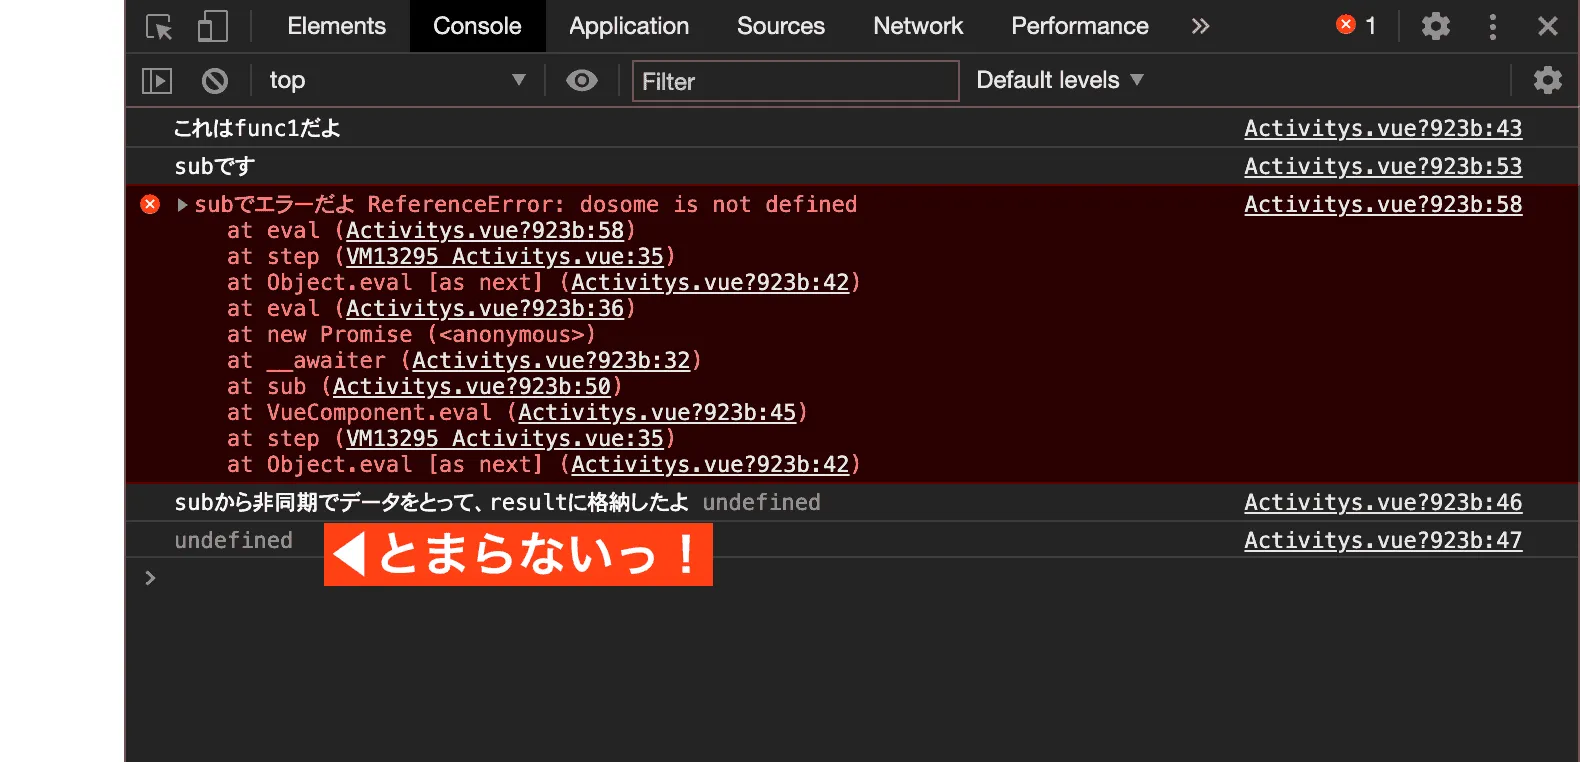Open right-side source link Activitys.vue?923b:58
This screenshot has height=762, width=1580.
tap(1383, 204)
